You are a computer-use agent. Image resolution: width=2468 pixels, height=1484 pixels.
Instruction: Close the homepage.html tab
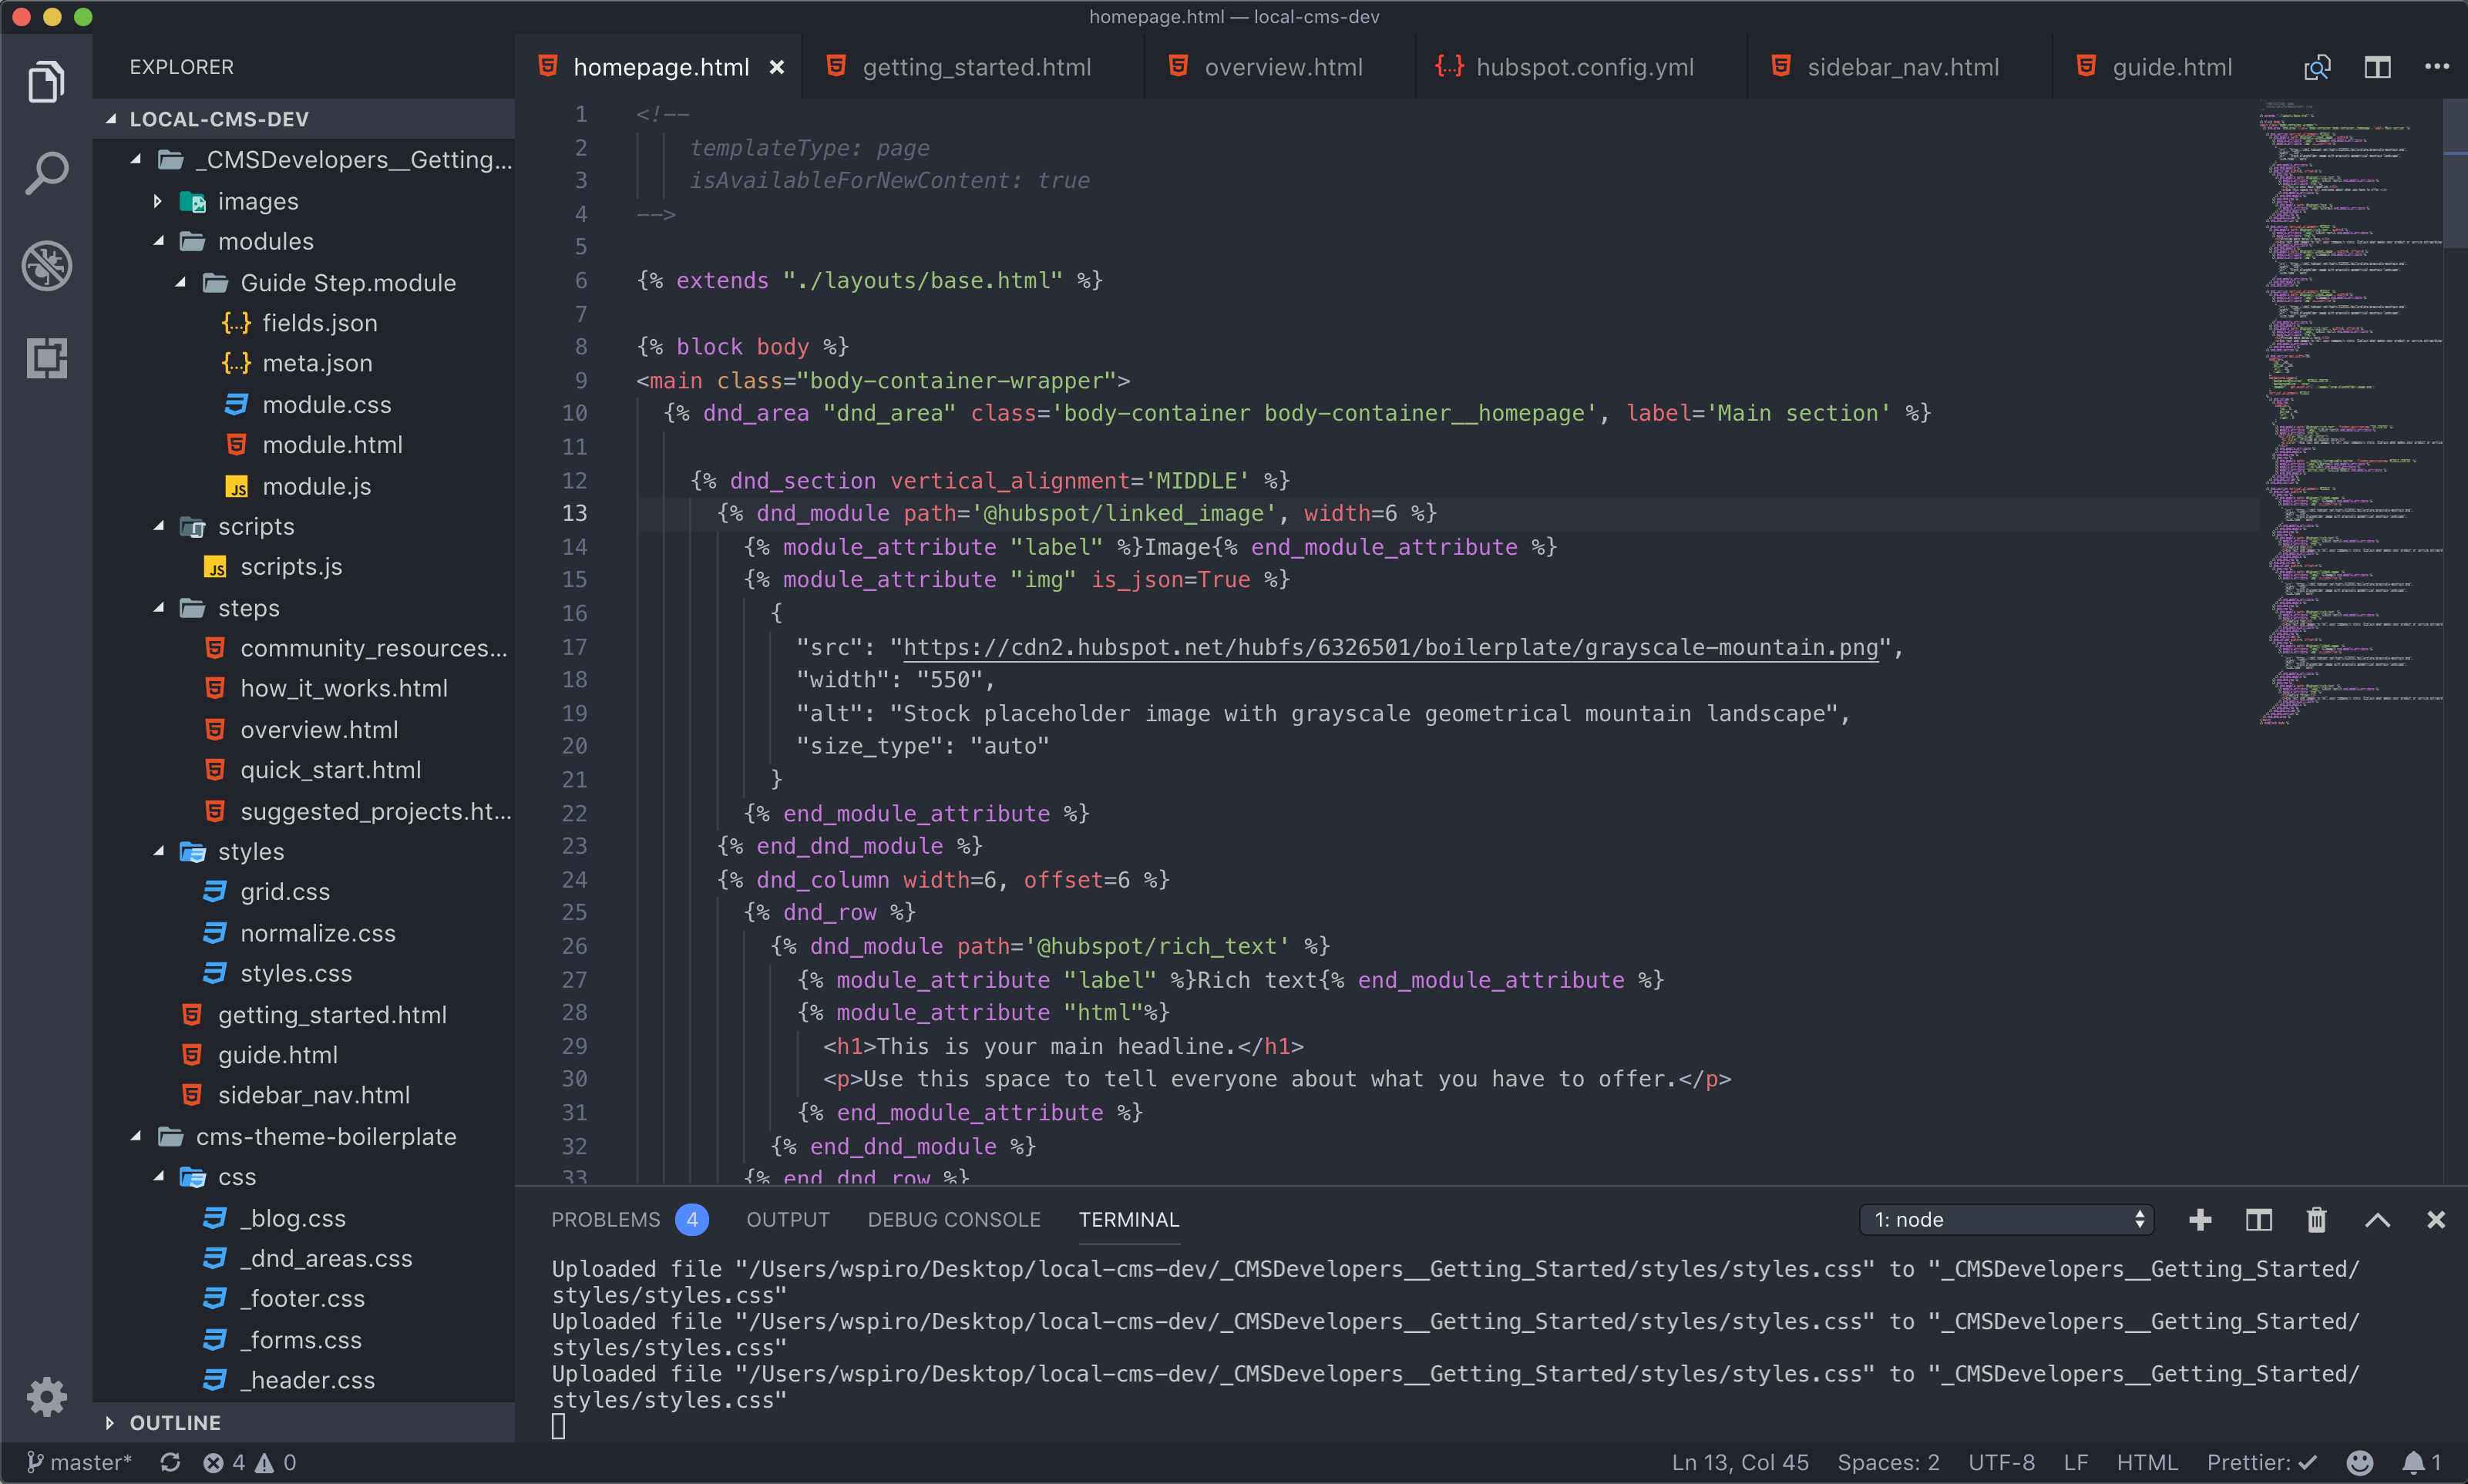[x=777, y=67]
